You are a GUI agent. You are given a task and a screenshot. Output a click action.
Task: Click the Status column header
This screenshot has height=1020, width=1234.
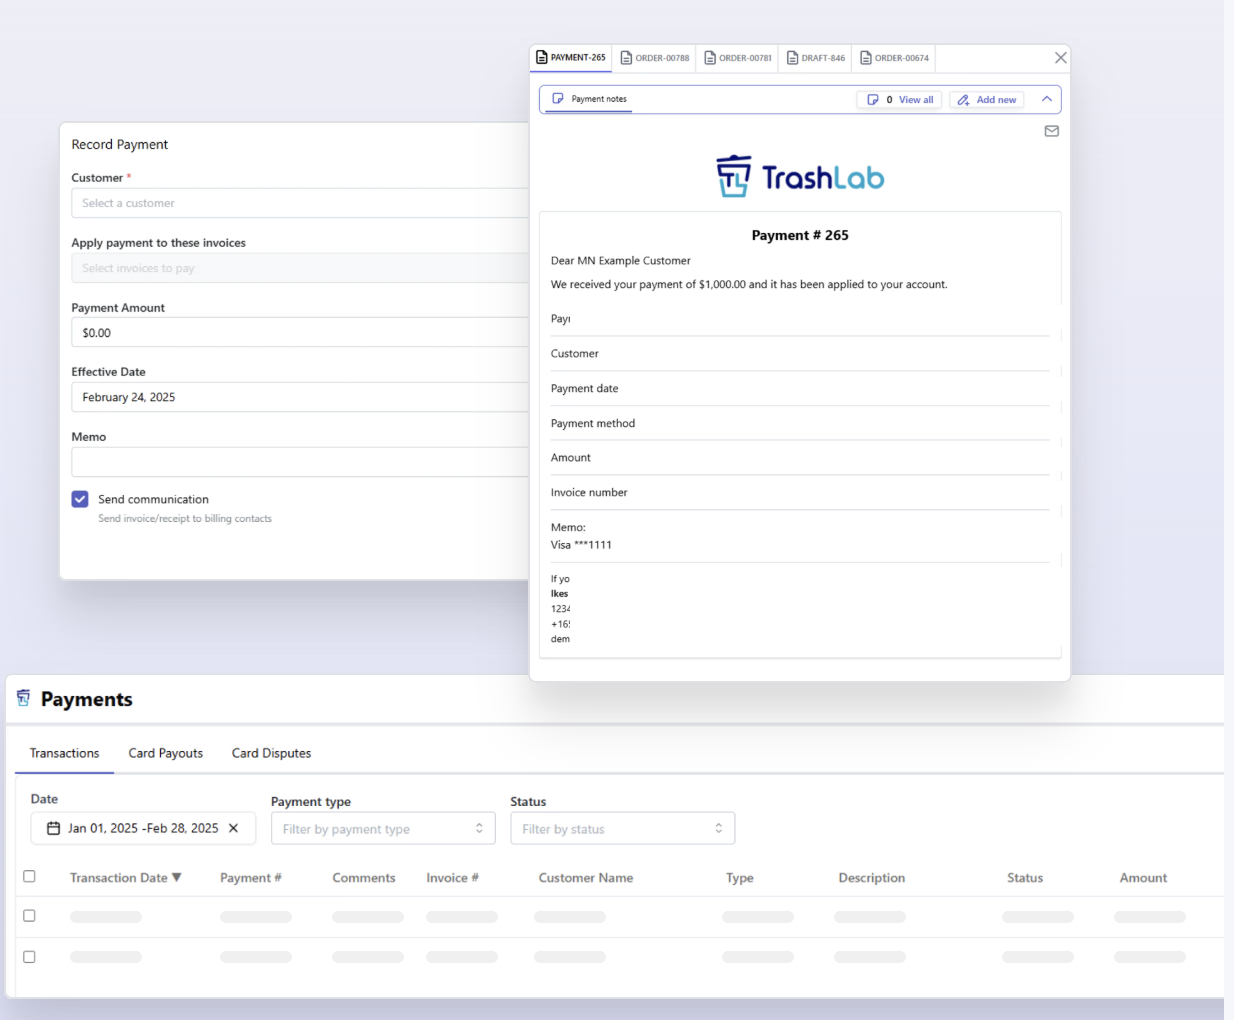coord(1025,877)
